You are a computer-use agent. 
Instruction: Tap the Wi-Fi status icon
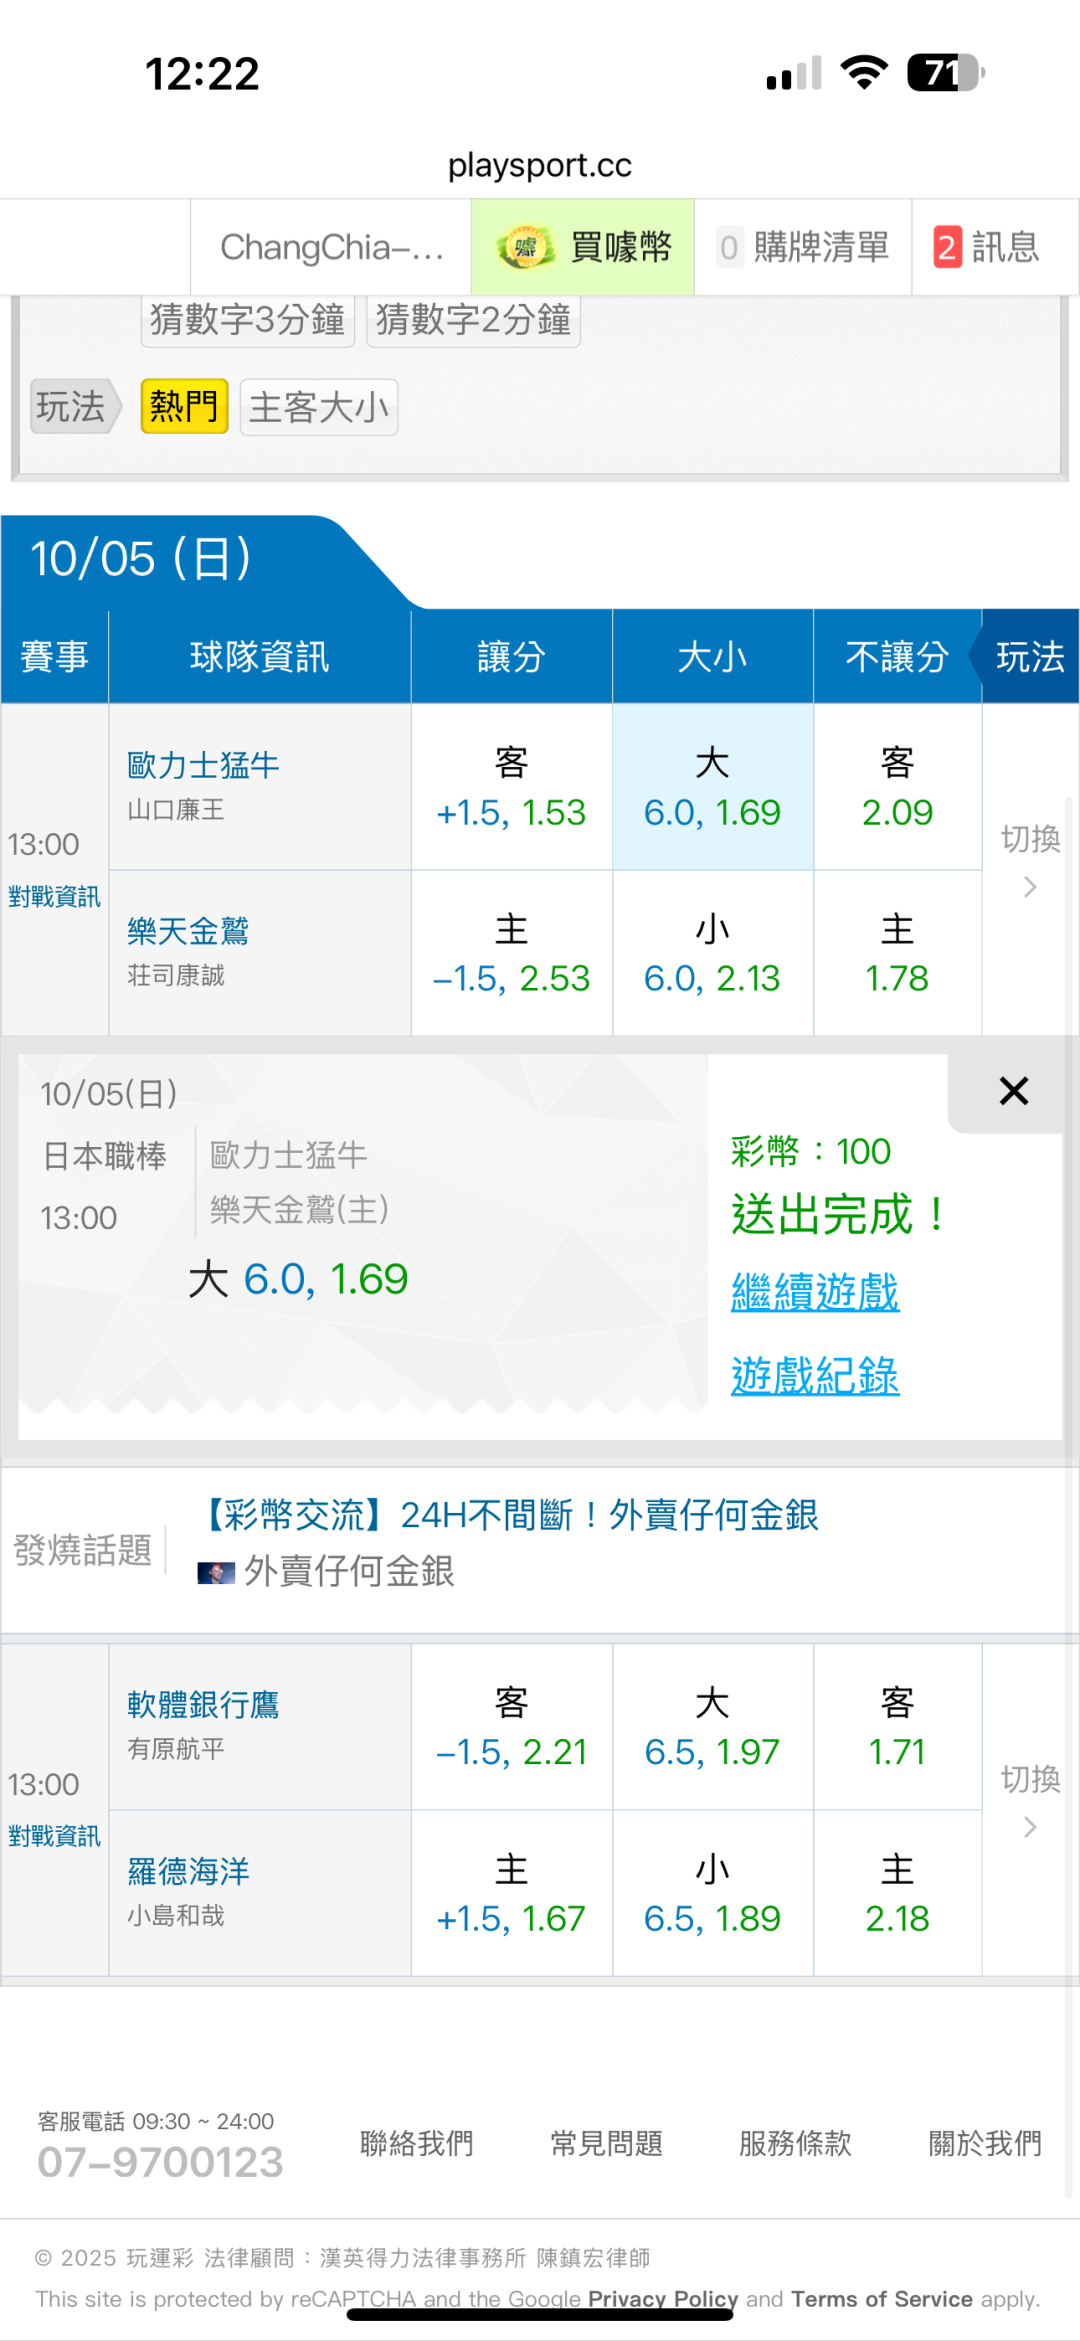point(865,73)
